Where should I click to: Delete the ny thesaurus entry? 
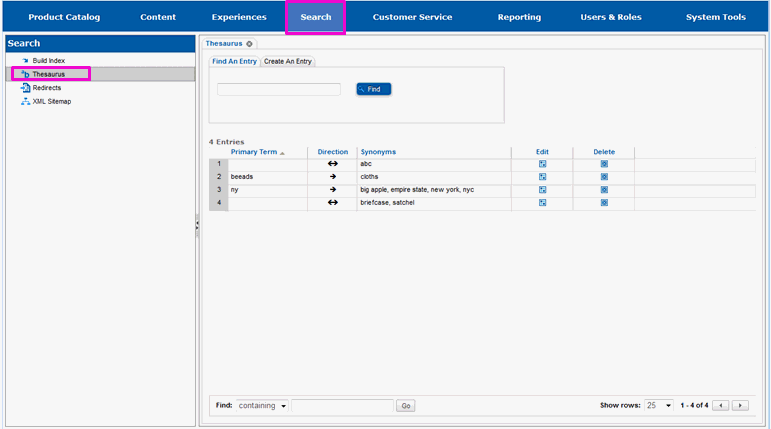[x=604, y=189]
